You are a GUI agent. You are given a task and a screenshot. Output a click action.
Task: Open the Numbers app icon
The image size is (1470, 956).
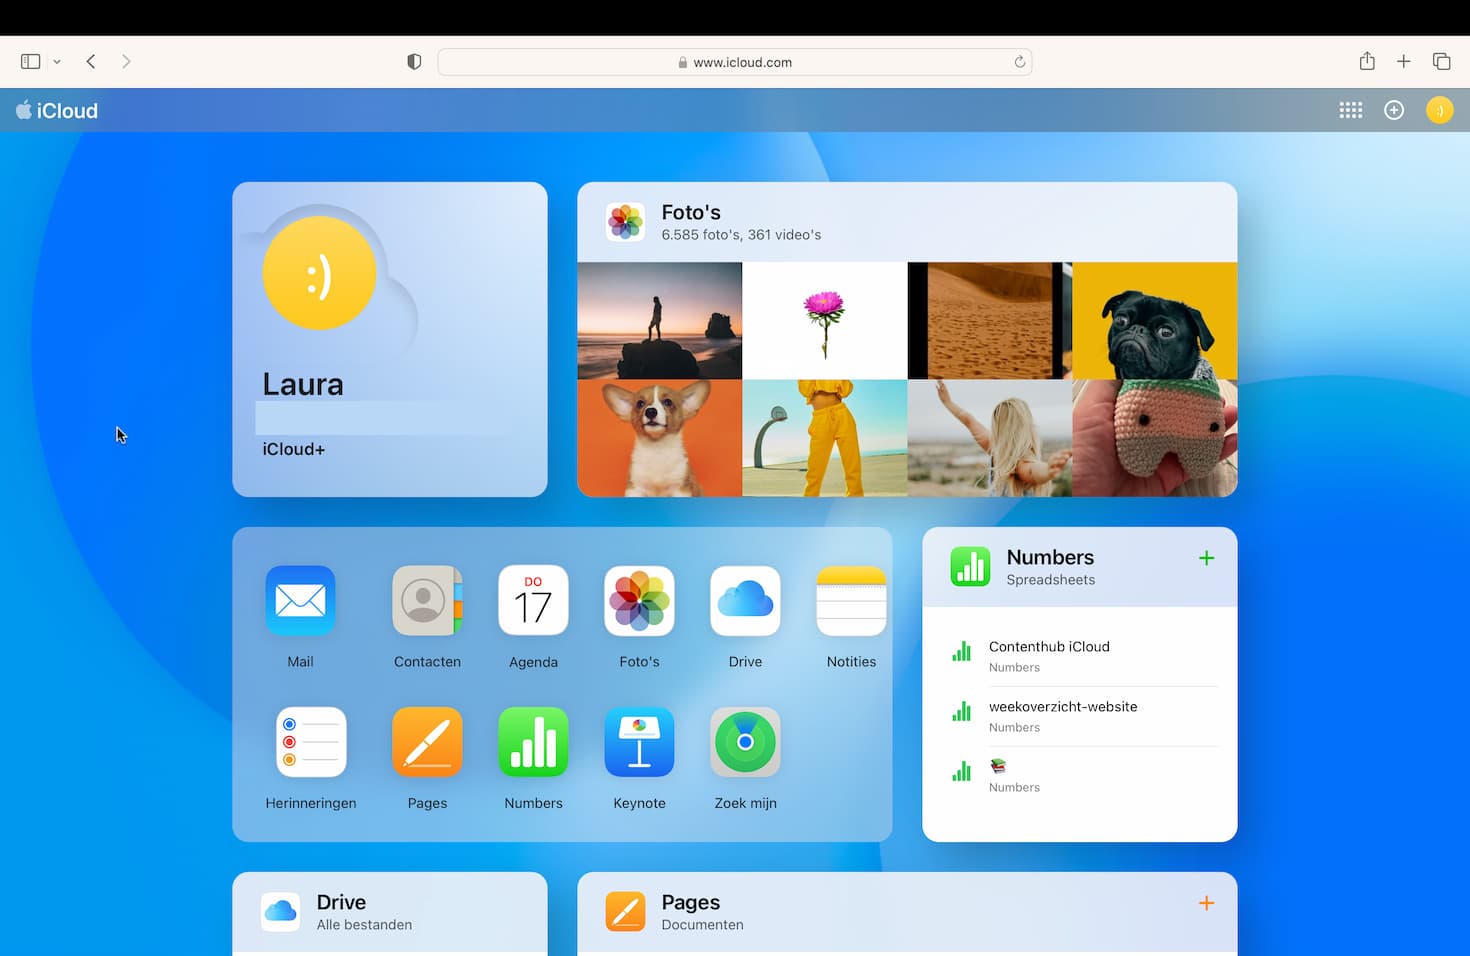(533, 742)
